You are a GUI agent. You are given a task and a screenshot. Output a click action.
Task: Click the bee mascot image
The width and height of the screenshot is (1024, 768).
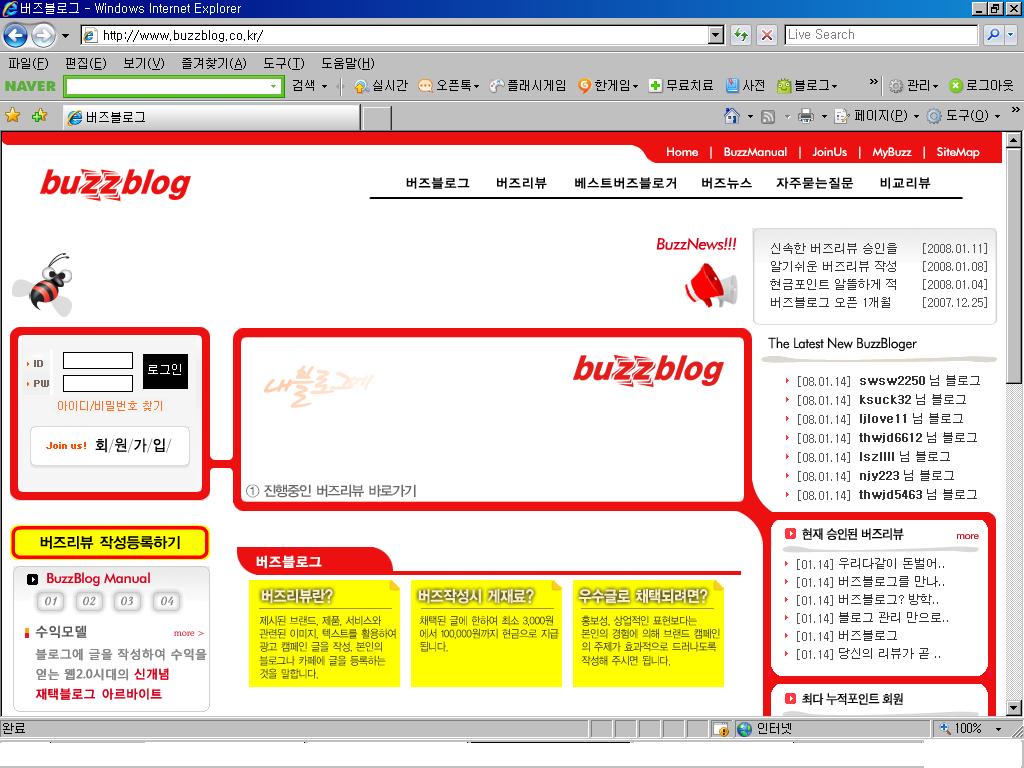[x=44, y=285]
